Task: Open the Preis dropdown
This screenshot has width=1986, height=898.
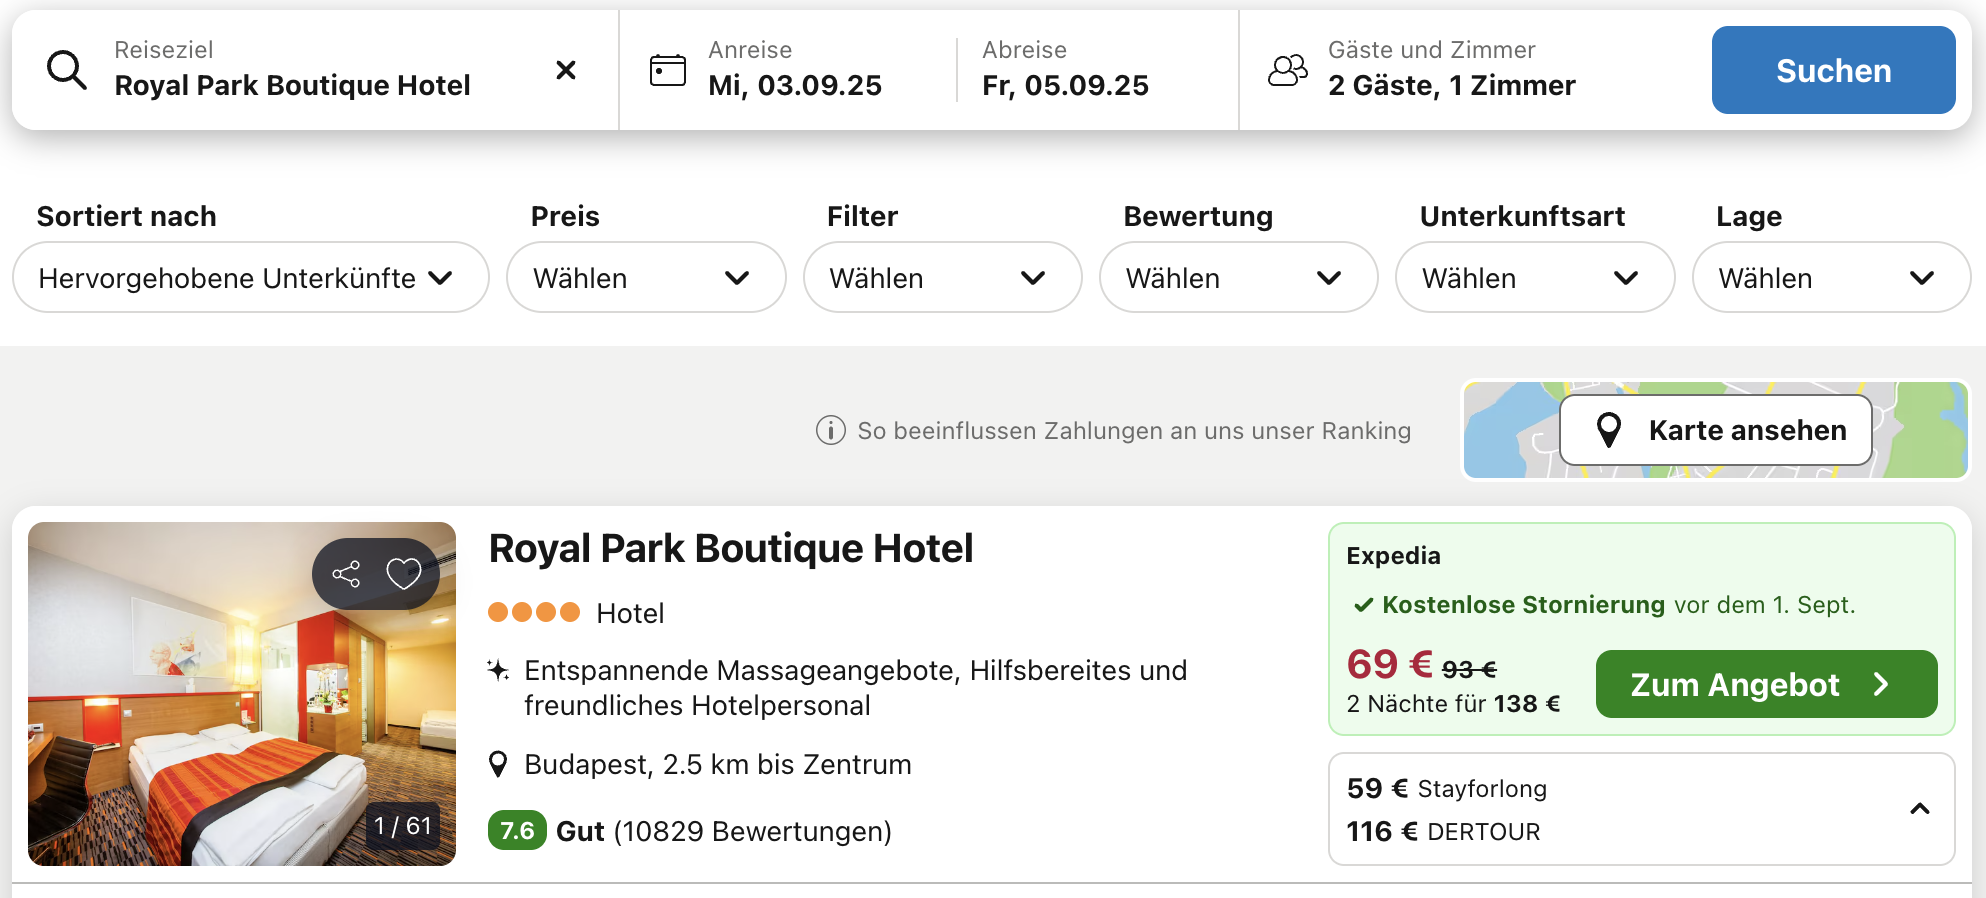Action: 646,277
